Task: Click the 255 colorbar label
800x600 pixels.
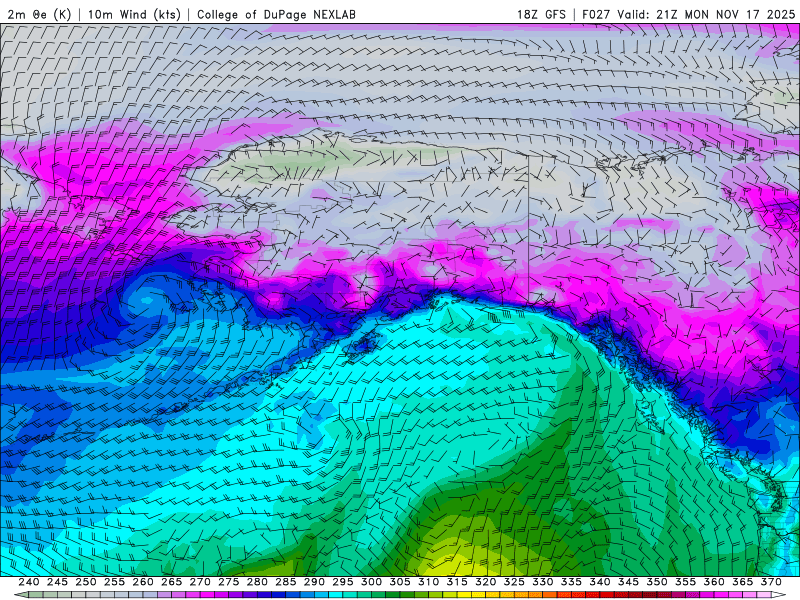Action: coord(114,582)
